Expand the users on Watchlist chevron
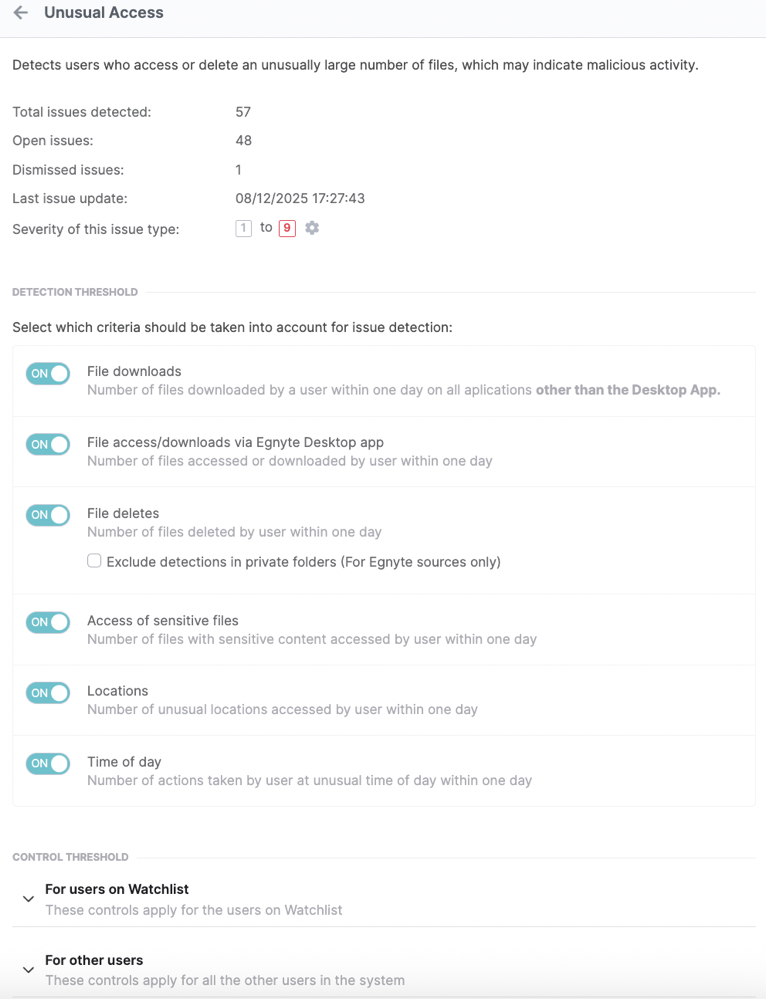766x999 pixels. coord(28,899)
